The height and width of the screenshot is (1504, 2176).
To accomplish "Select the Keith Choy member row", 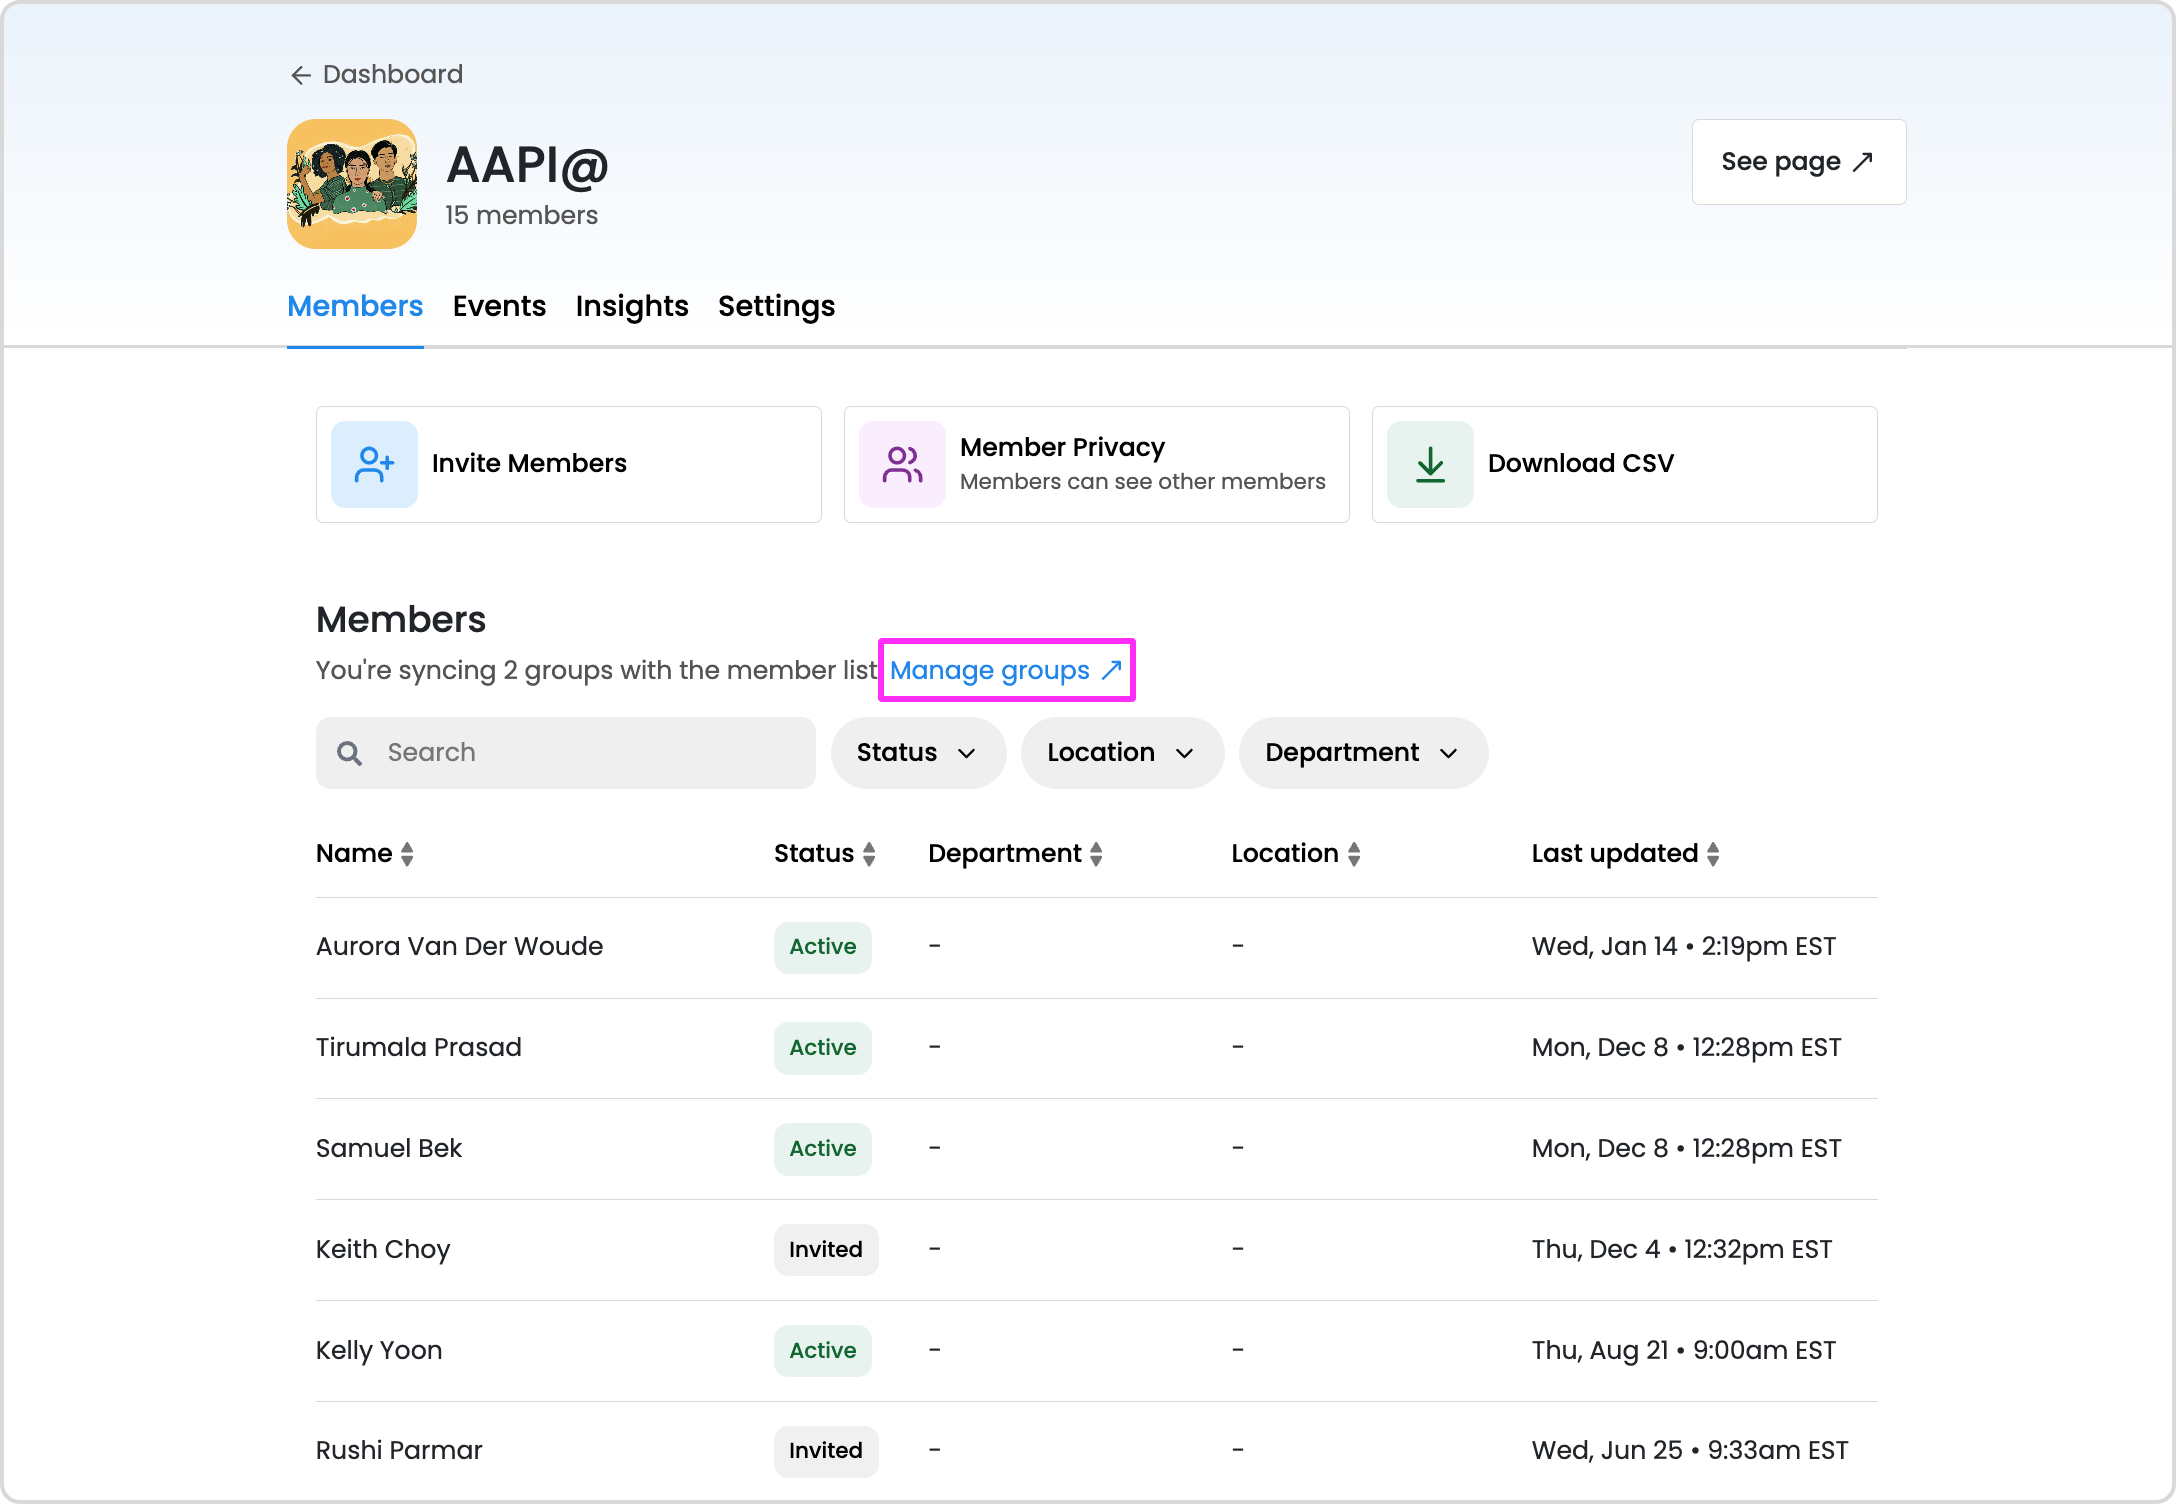I will pos(383,1250).
